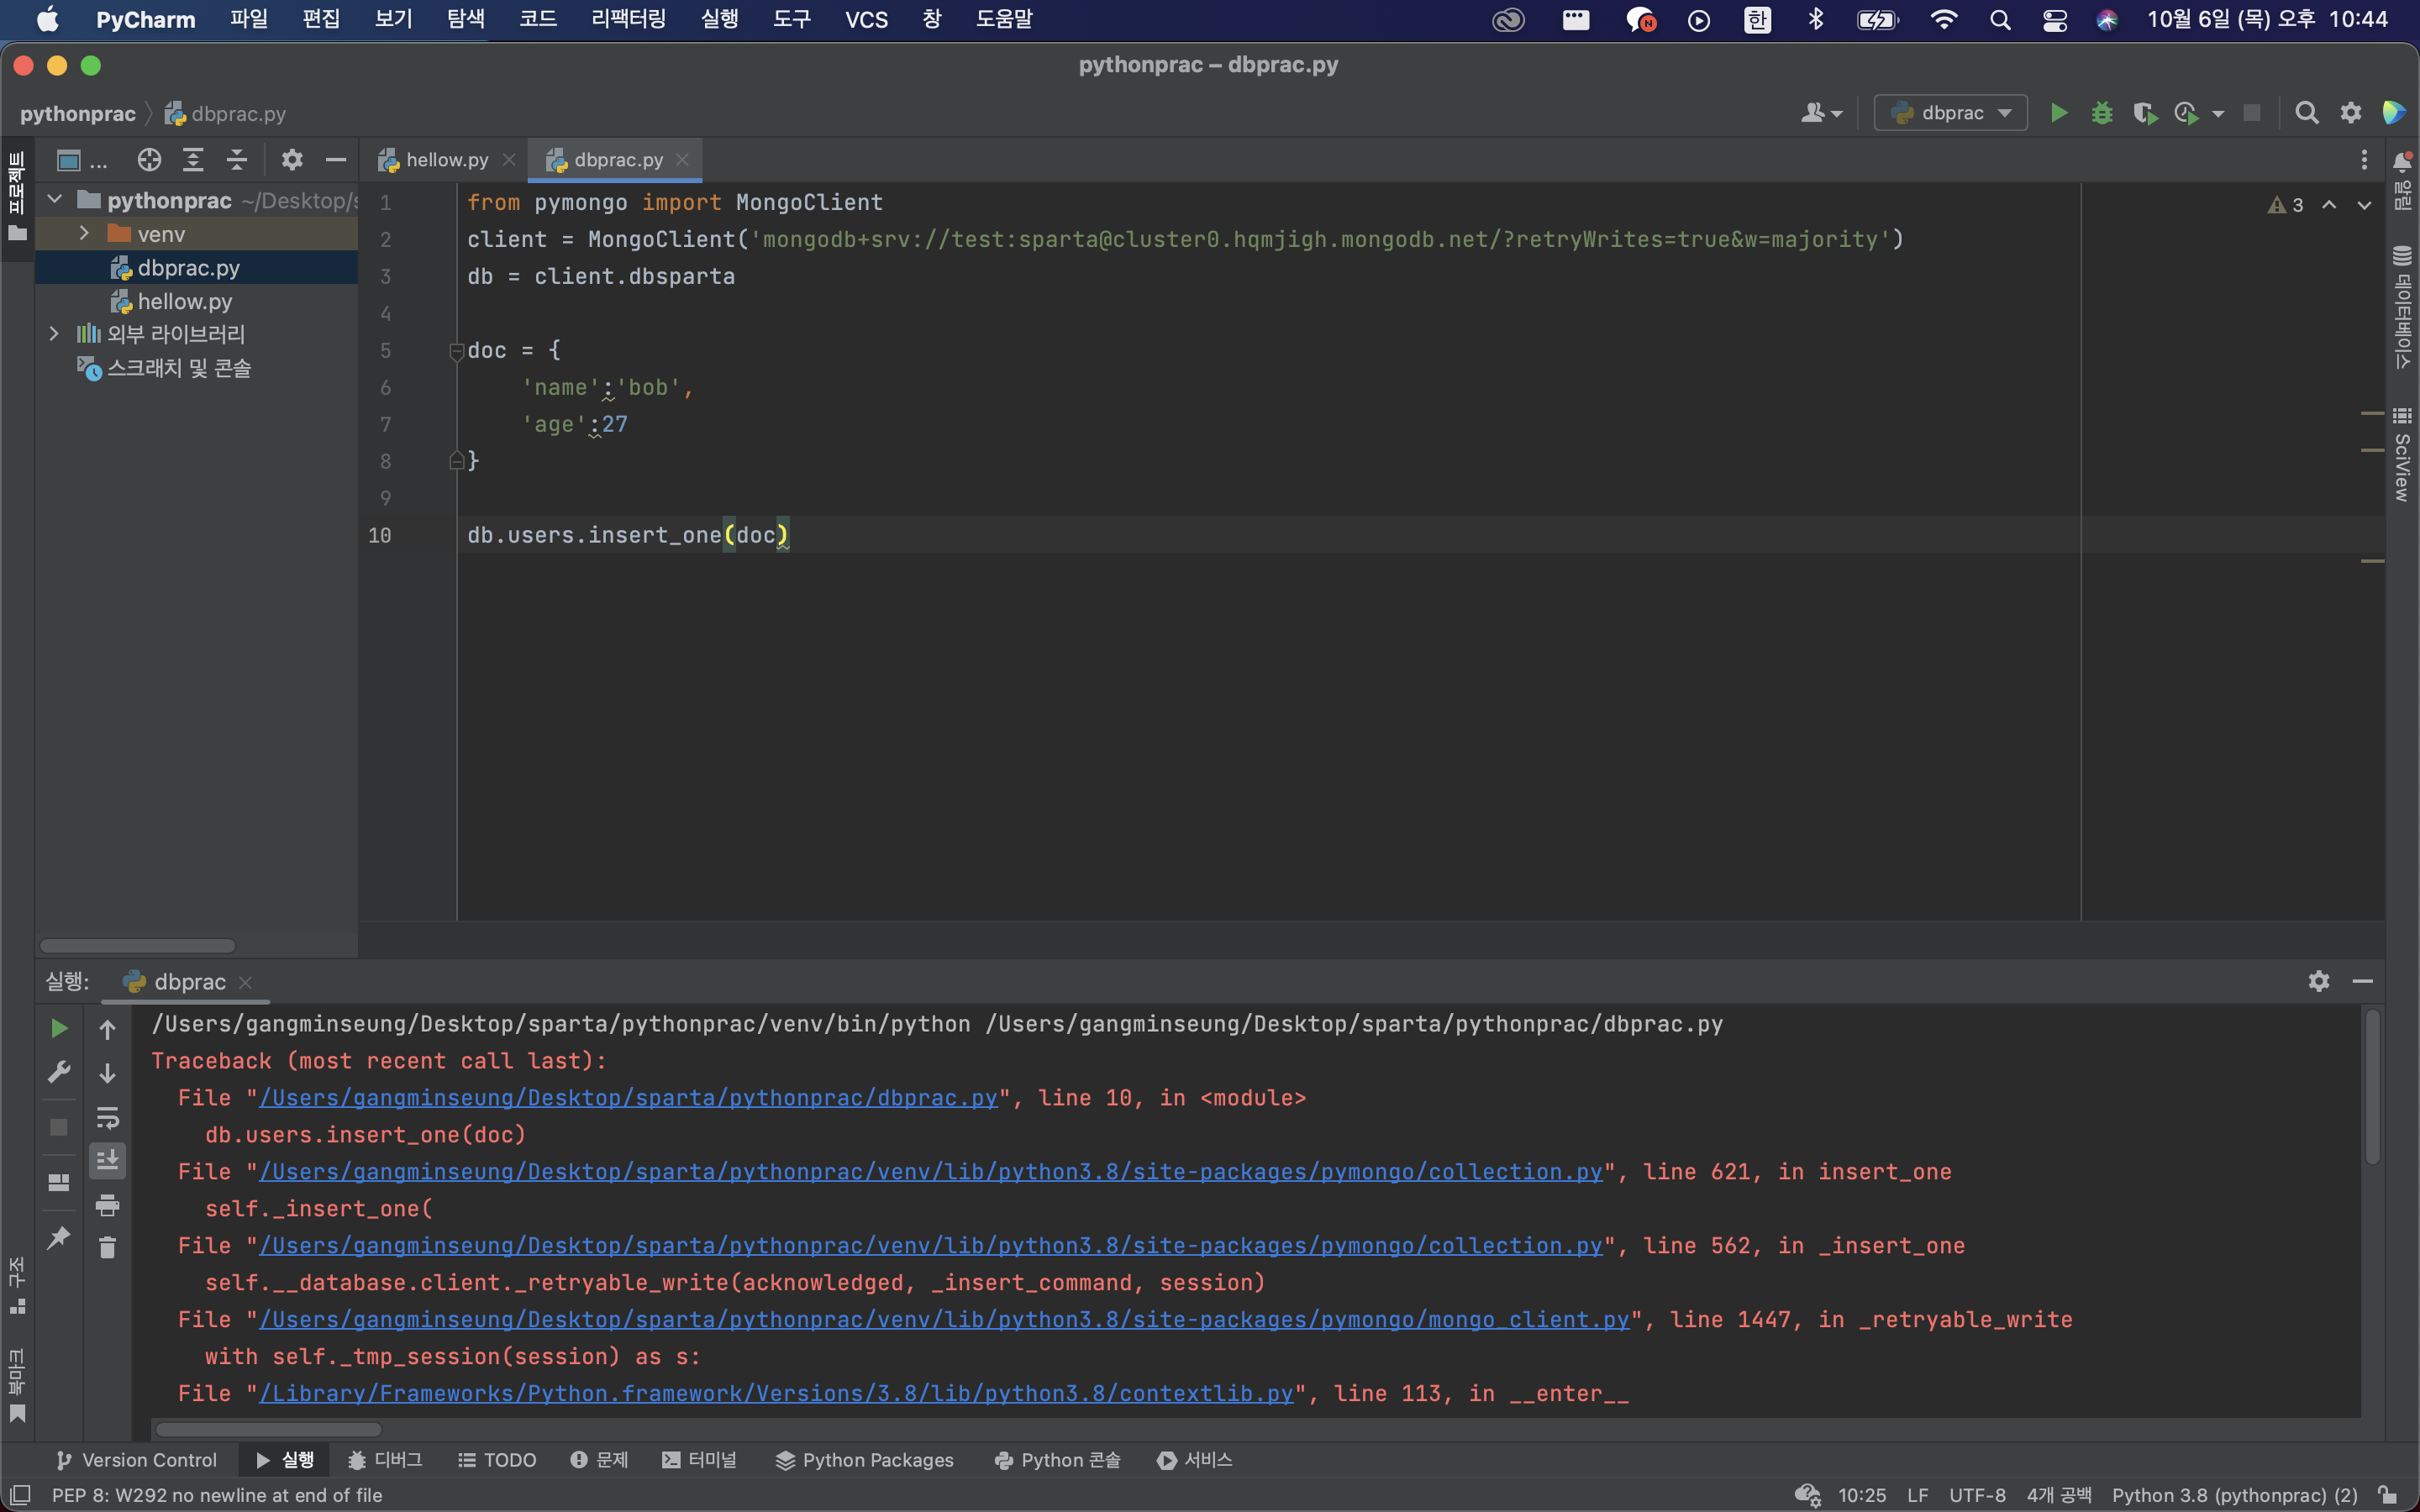The image size is (2420, 1512).
Task: Go to previous highlighted warning arrow
Action: [2329, 205]
